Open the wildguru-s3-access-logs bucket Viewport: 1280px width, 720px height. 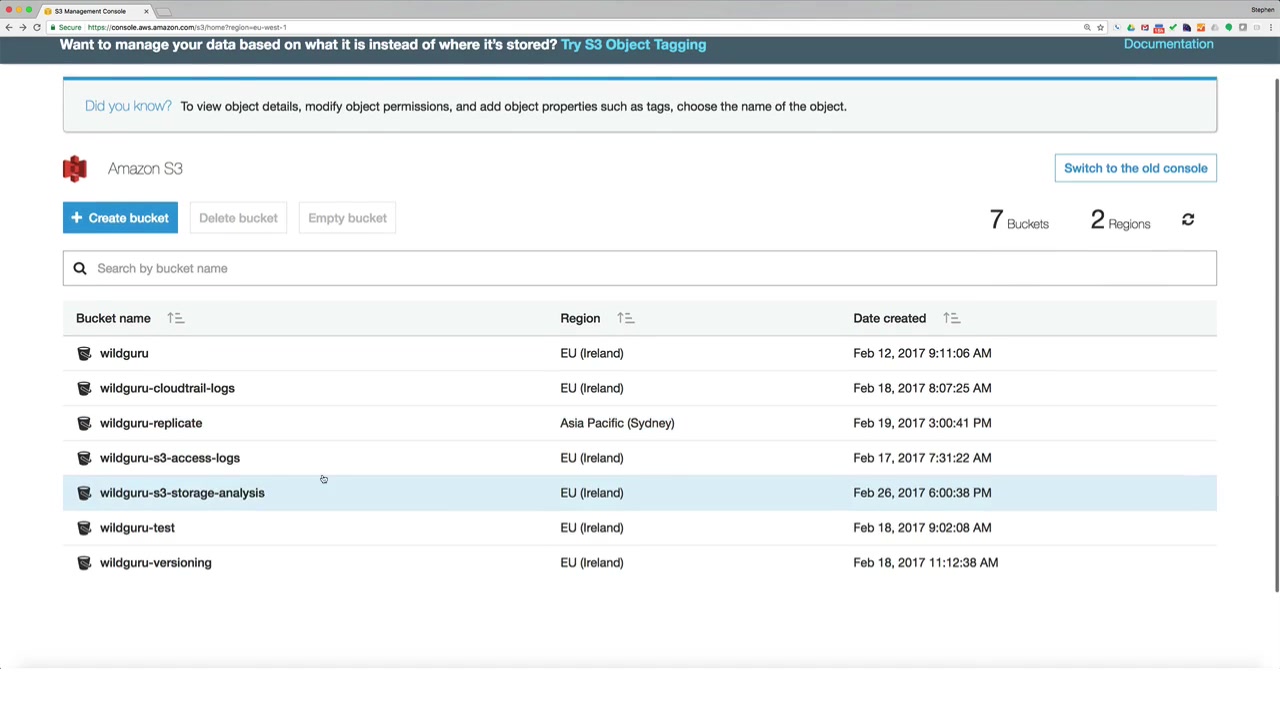(170, 458)
